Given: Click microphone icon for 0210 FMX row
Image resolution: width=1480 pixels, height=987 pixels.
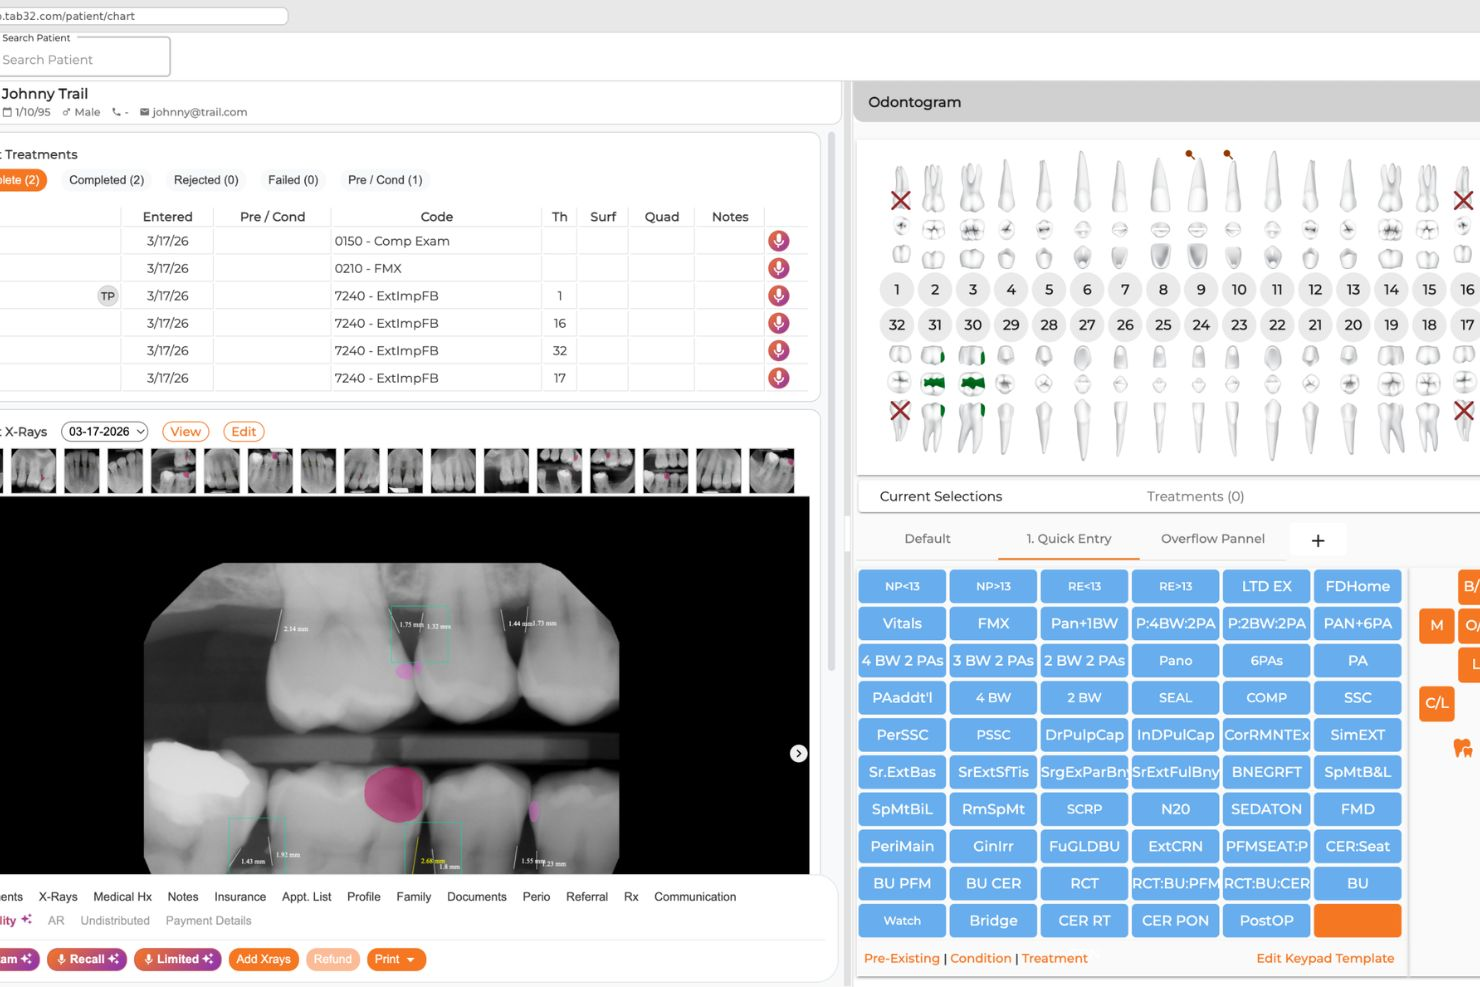Looking at the screenshot, I should (778, 268).
